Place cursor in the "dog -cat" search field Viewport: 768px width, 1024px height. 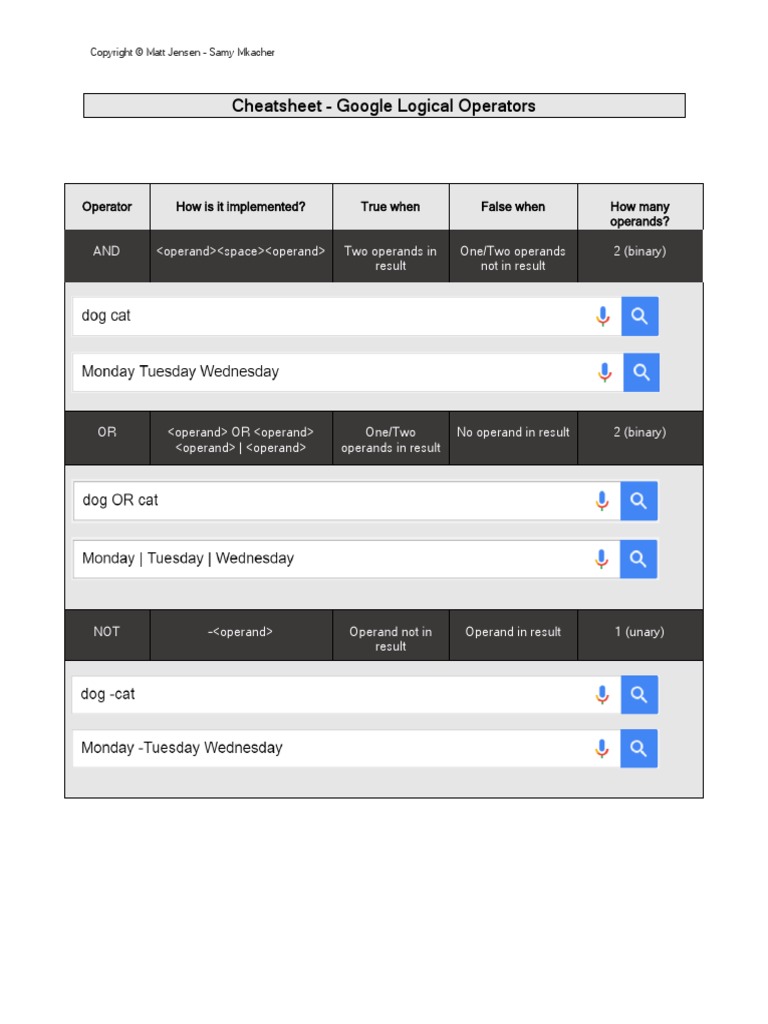point(330,694)
